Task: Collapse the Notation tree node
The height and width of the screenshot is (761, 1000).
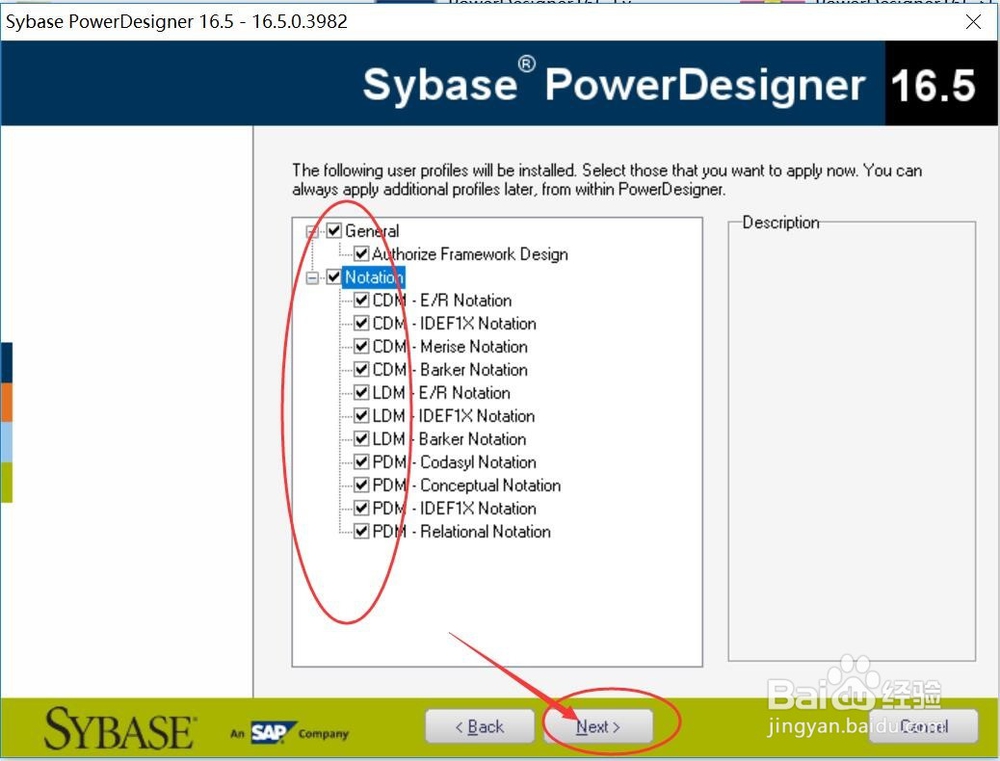Action: [312, 277]
